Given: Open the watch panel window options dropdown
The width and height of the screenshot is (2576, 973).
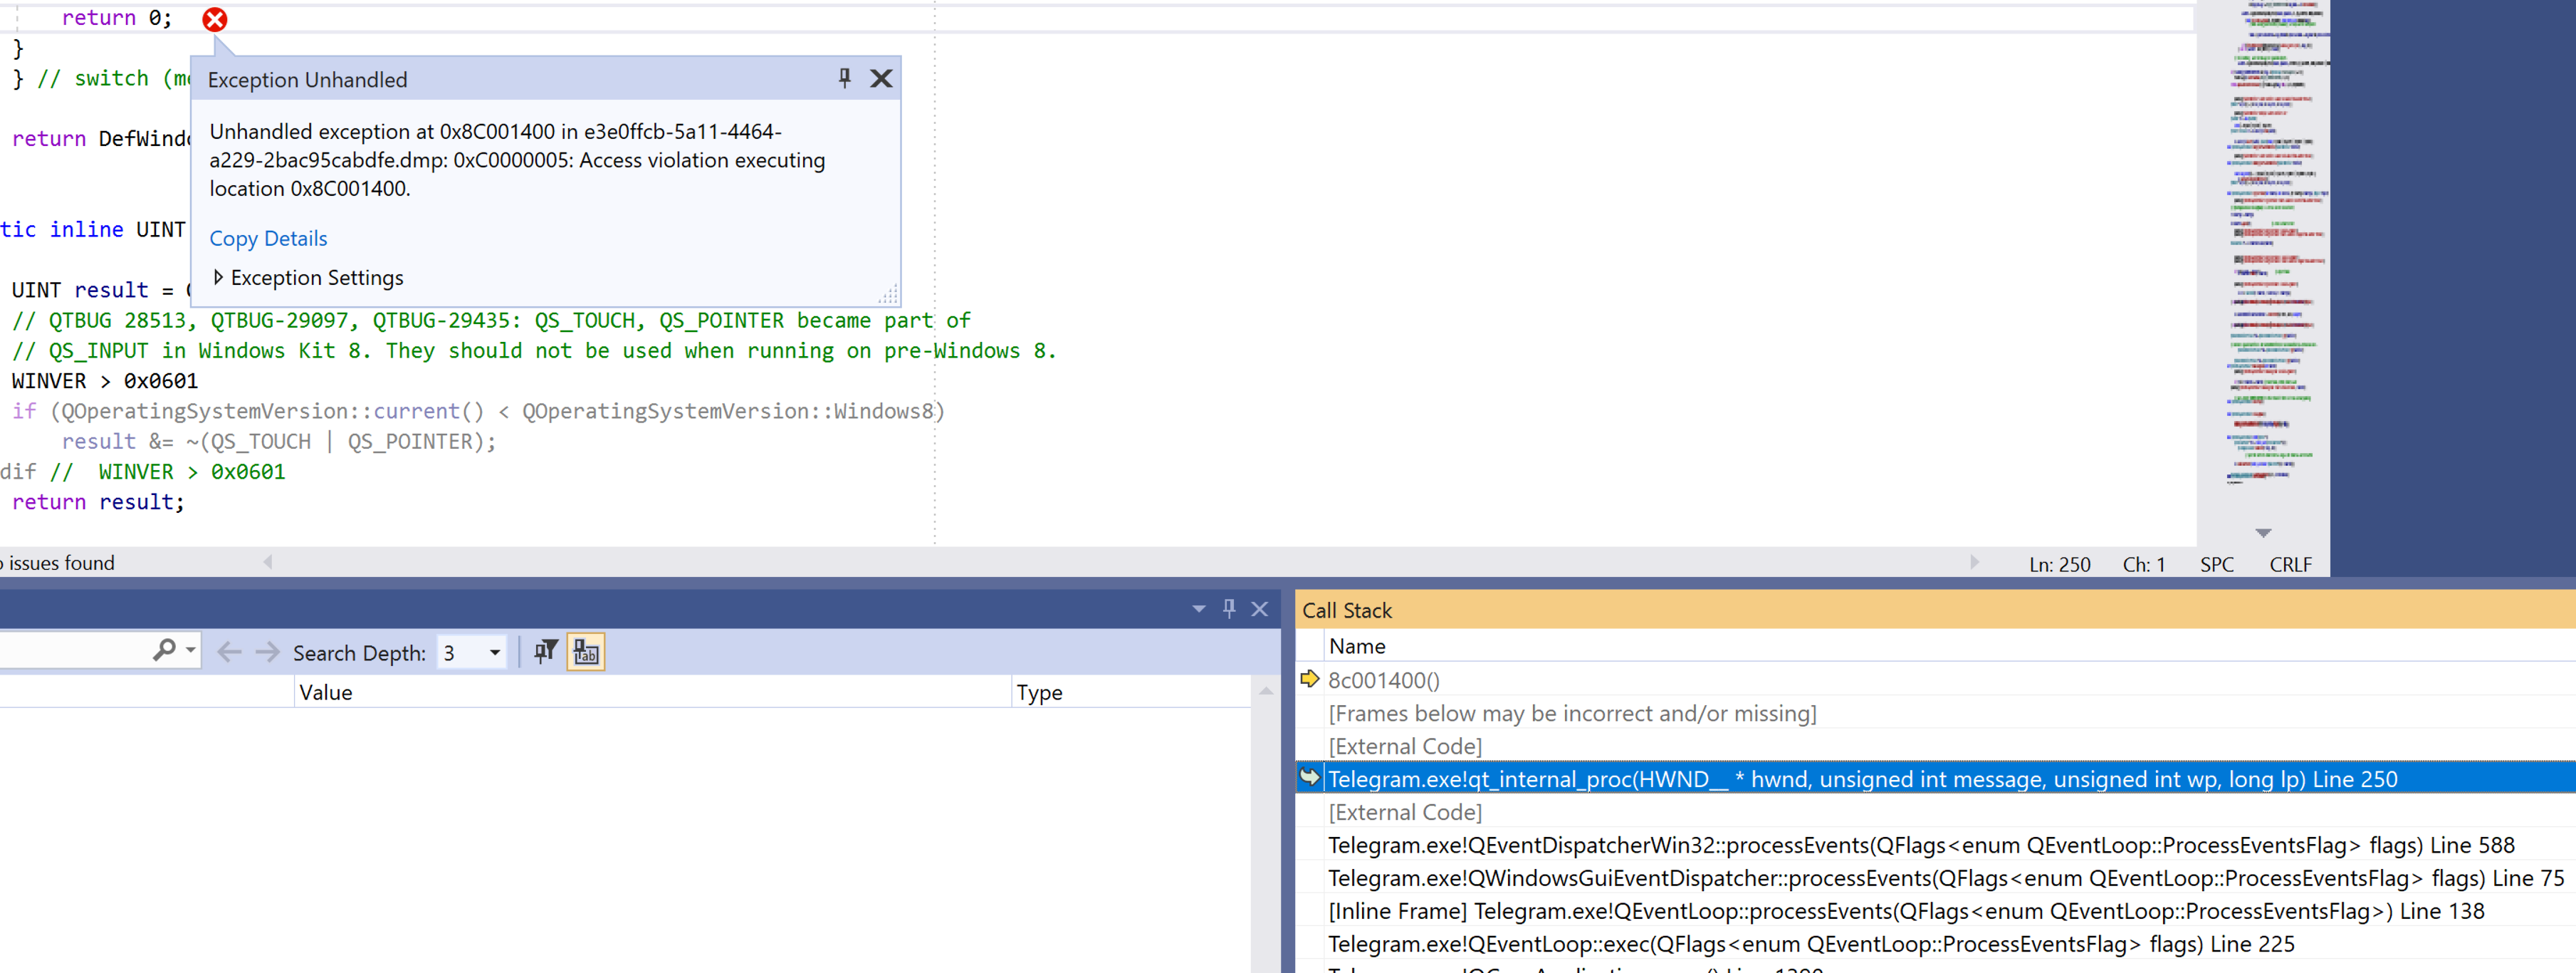Looking at the screenshot, I should click(1198, 609).
